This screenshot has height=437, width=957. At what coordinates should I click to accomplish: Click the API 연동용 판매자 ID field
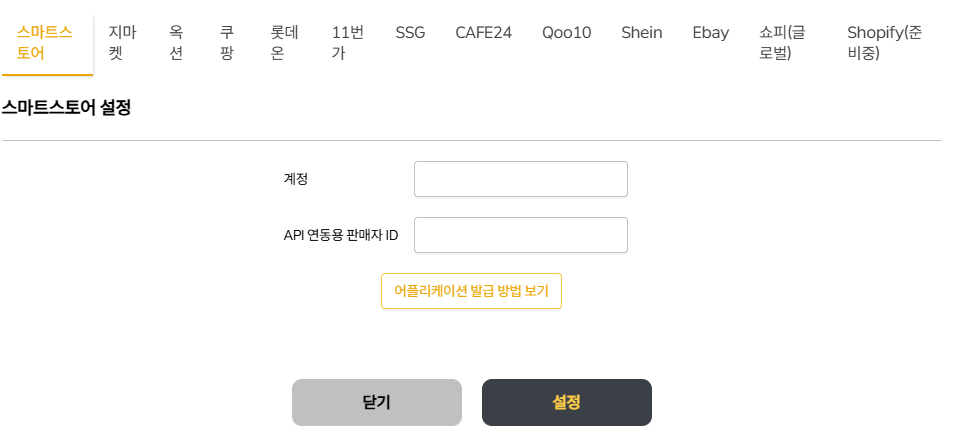pyautogui.click(x=520, y=235)
